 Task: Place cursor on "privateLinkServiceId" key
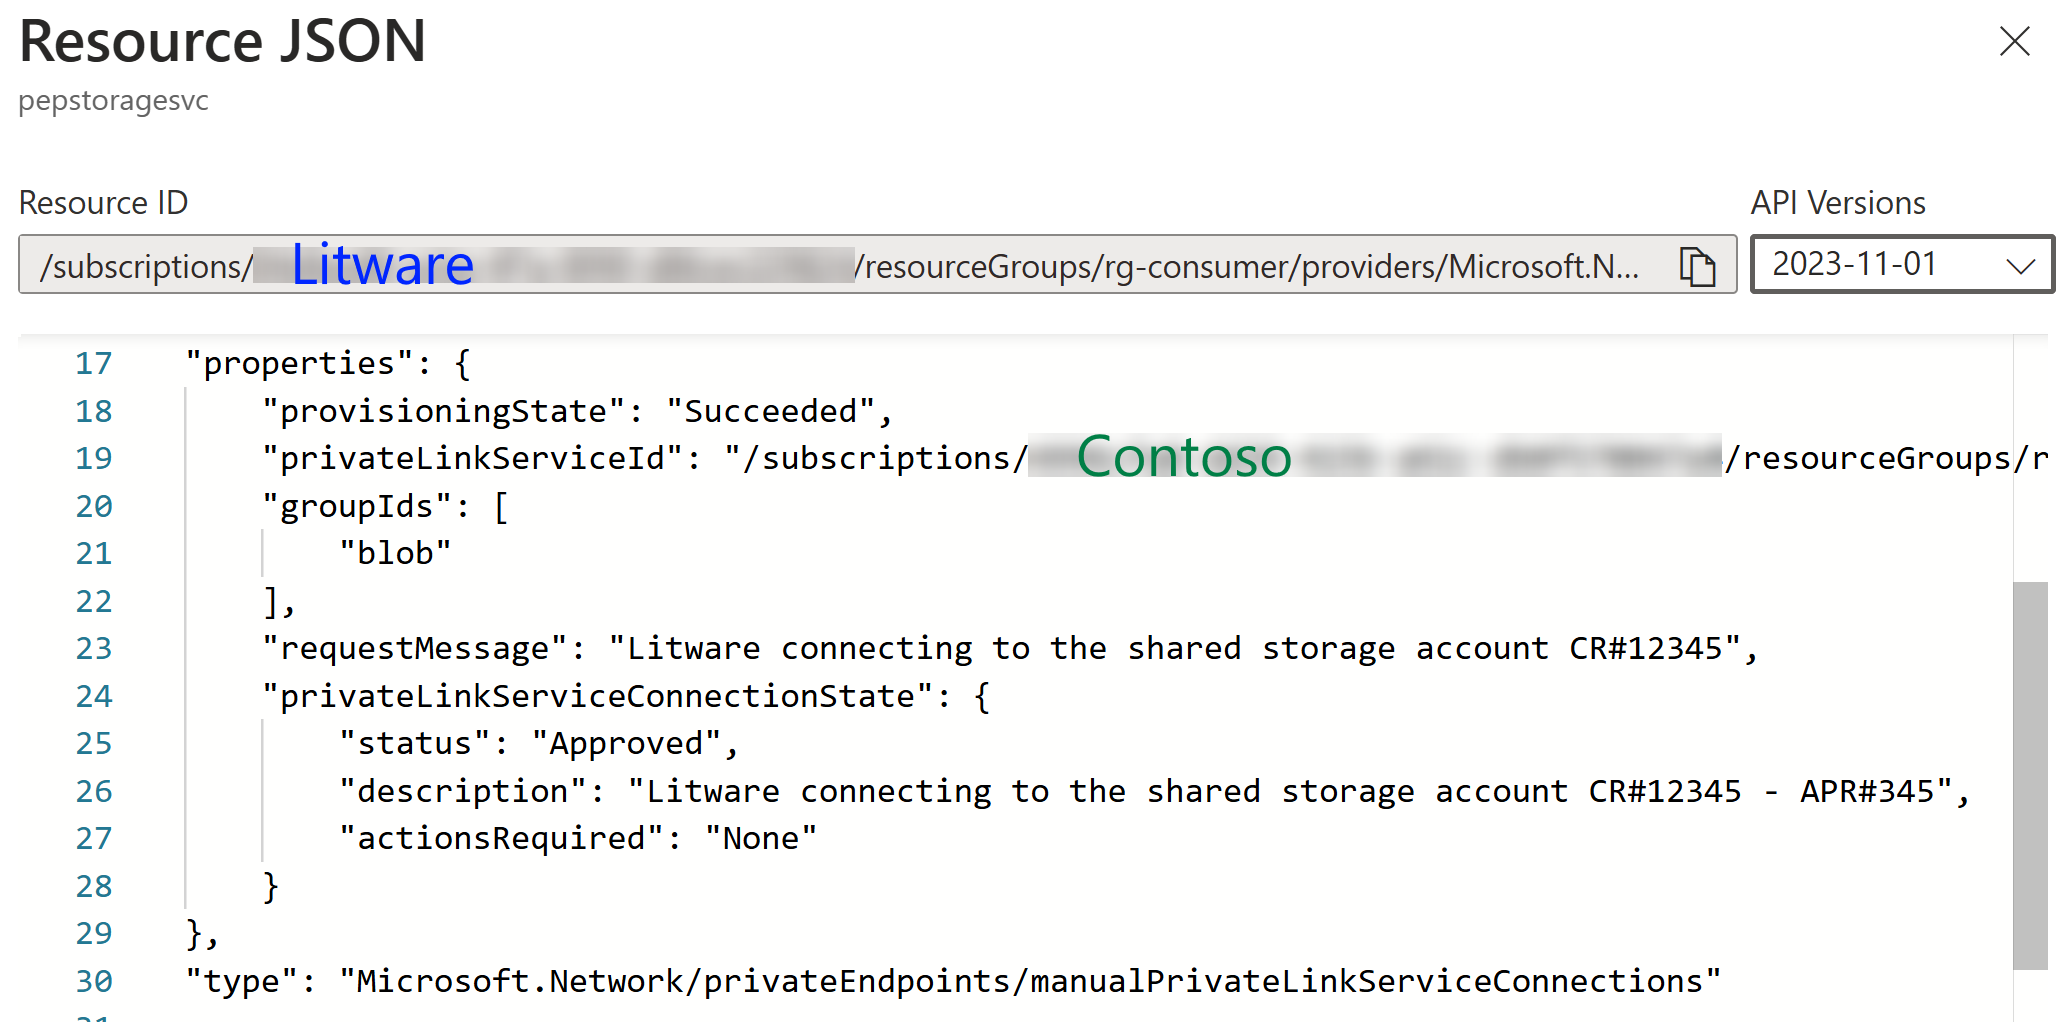point(473,458)
